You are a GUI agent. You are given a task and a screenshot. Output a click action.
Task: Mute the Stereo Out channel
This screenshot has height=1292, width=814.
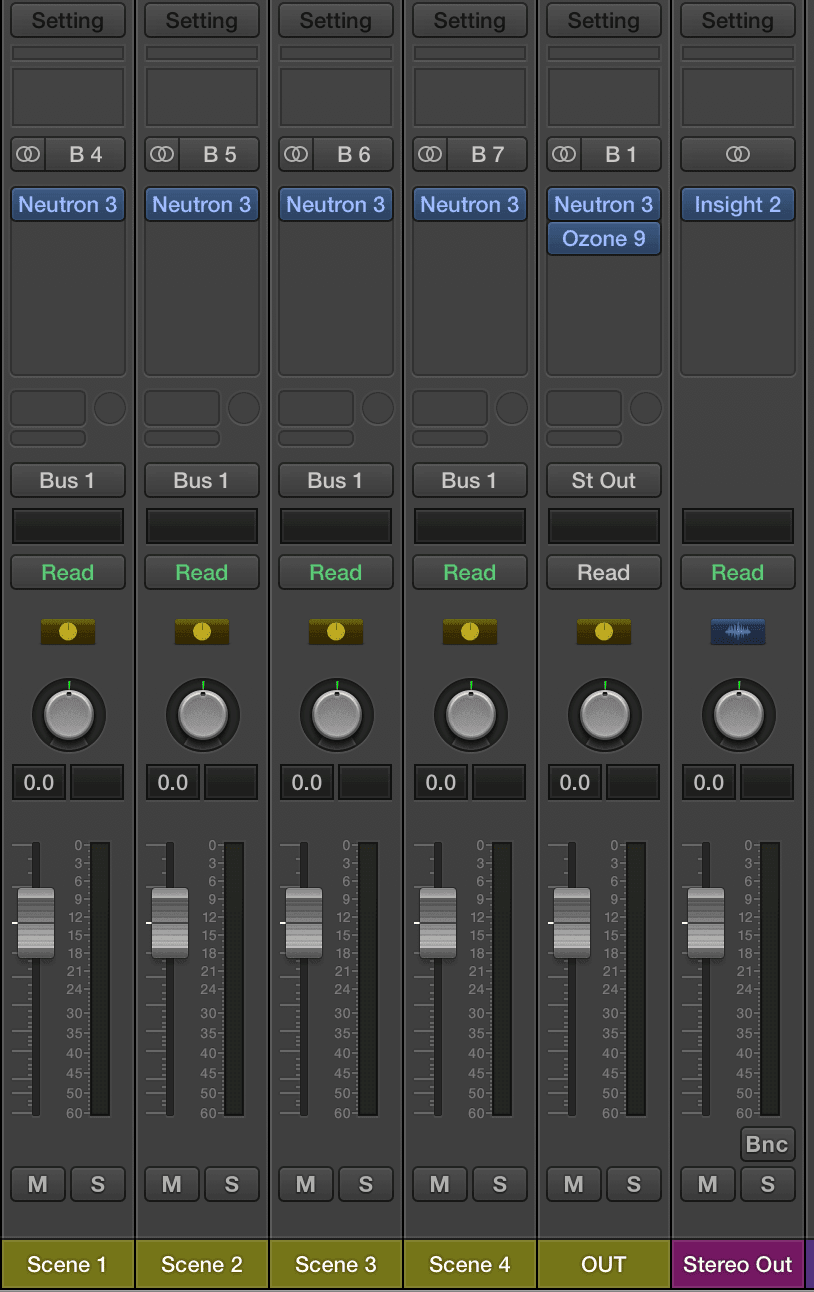708,1184
